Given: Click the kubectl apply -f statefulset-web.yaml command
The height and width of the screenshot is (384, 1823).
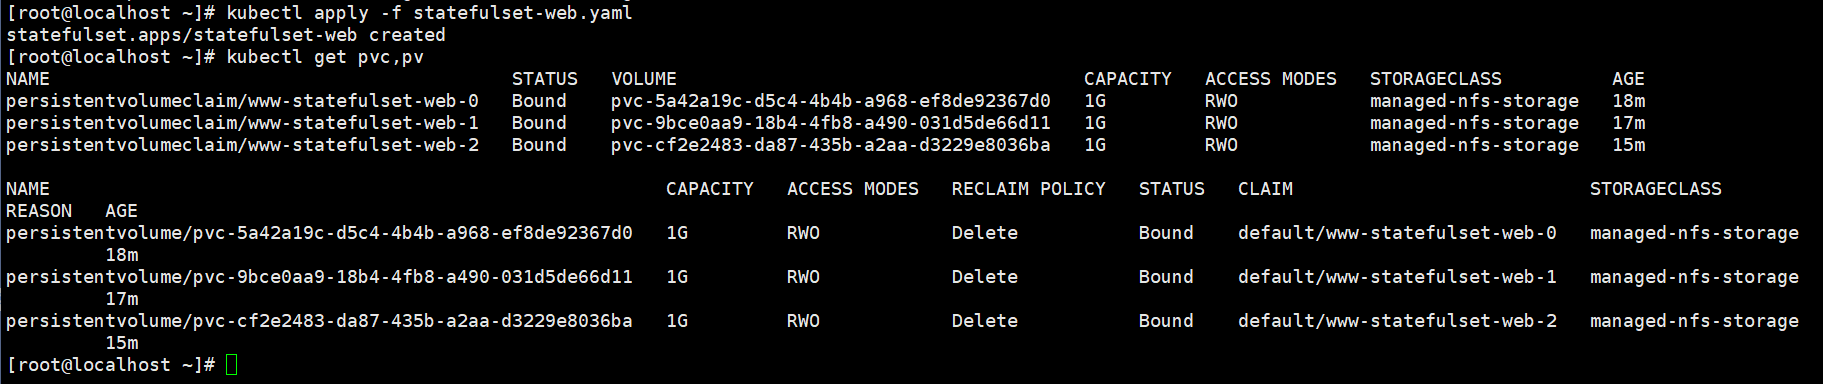Looking at the screenshot, I should [429, 13].
